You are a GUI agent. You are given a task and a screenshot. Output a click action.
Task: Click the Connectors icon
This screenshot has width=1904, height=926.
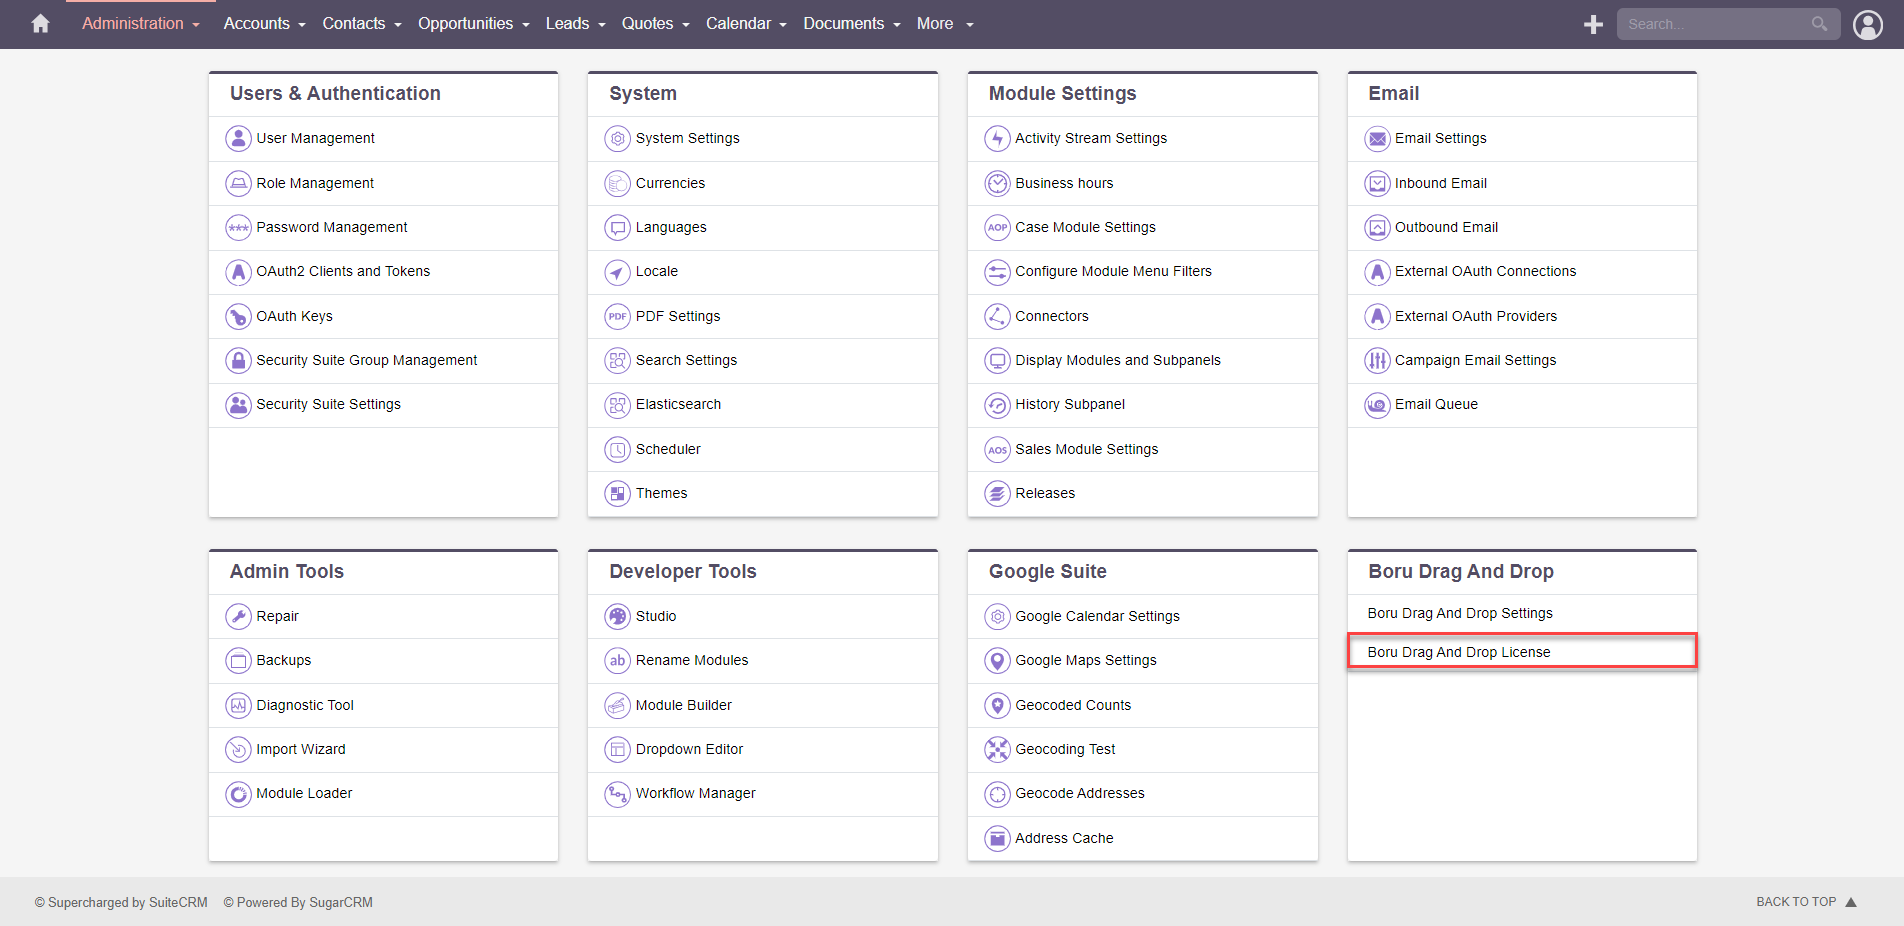coord(997,316)
